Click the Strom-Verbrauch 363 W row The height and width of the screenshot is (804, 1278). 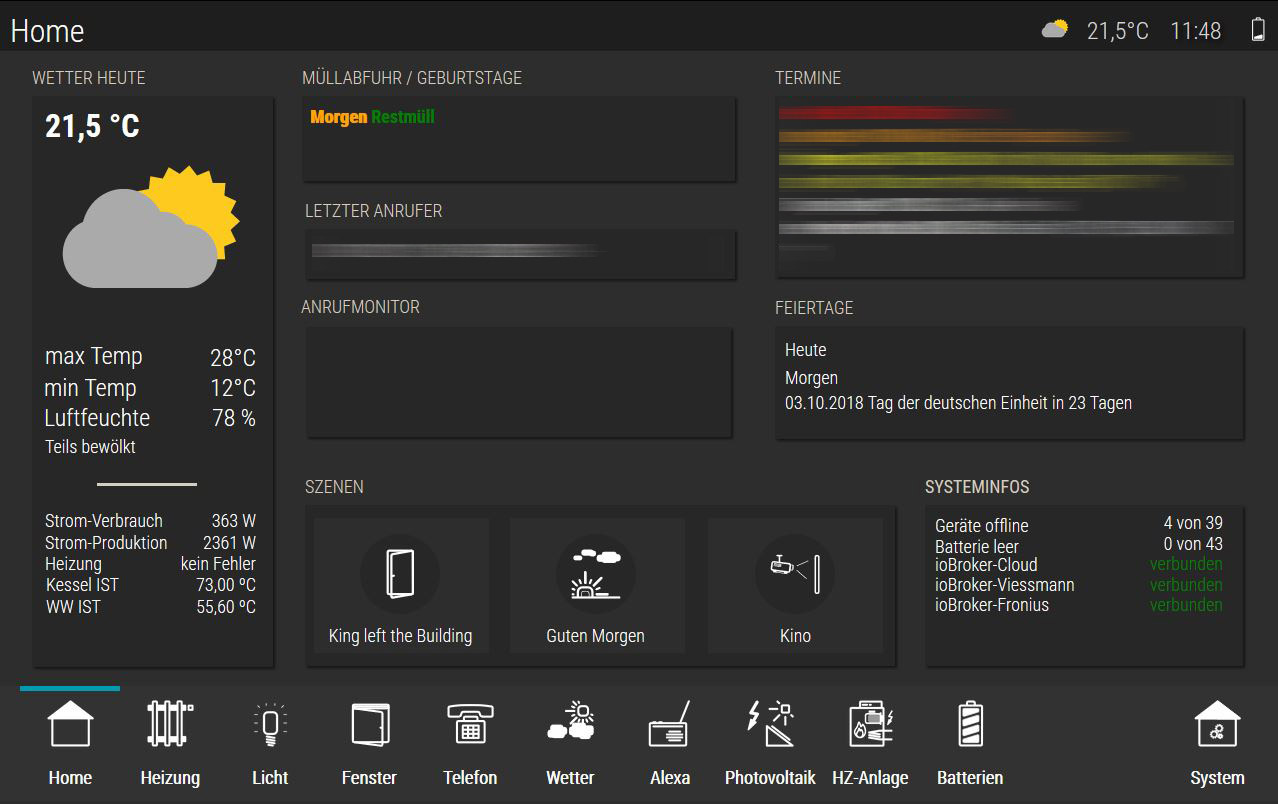pyautogui.click(x=150, y=521)
